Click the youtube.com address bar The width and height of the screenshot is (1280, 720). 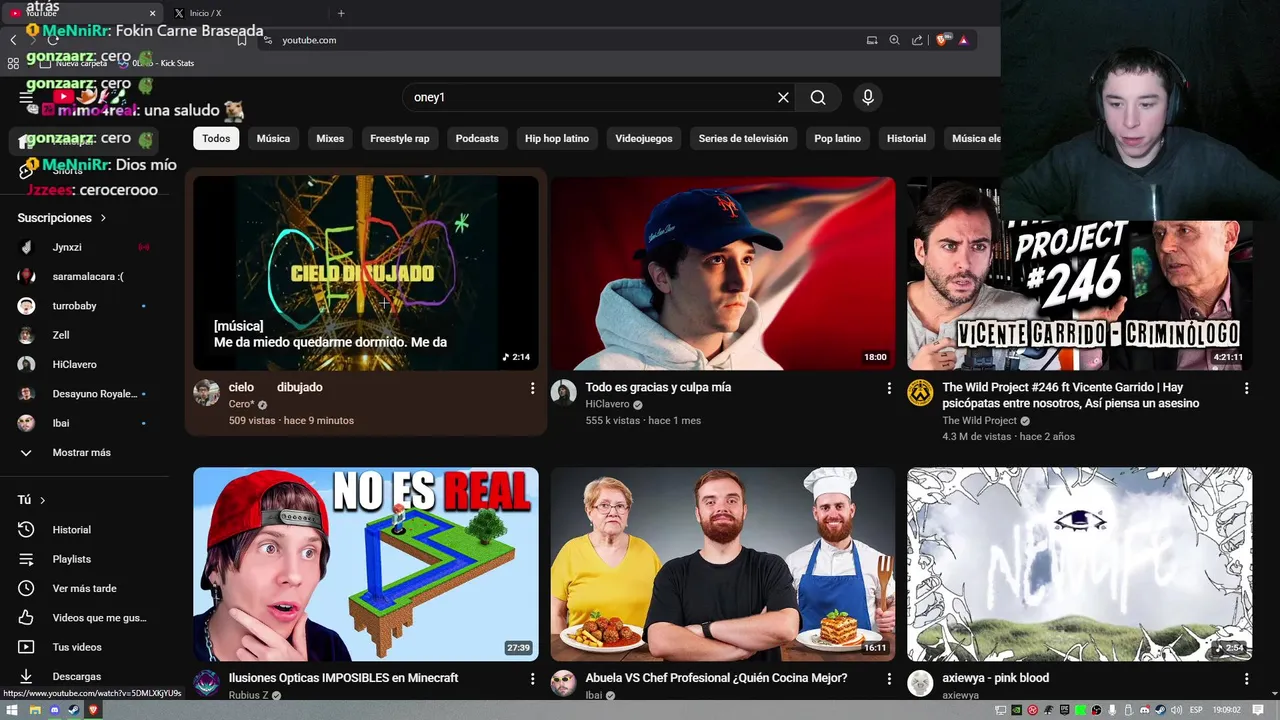tap(560, 40)
